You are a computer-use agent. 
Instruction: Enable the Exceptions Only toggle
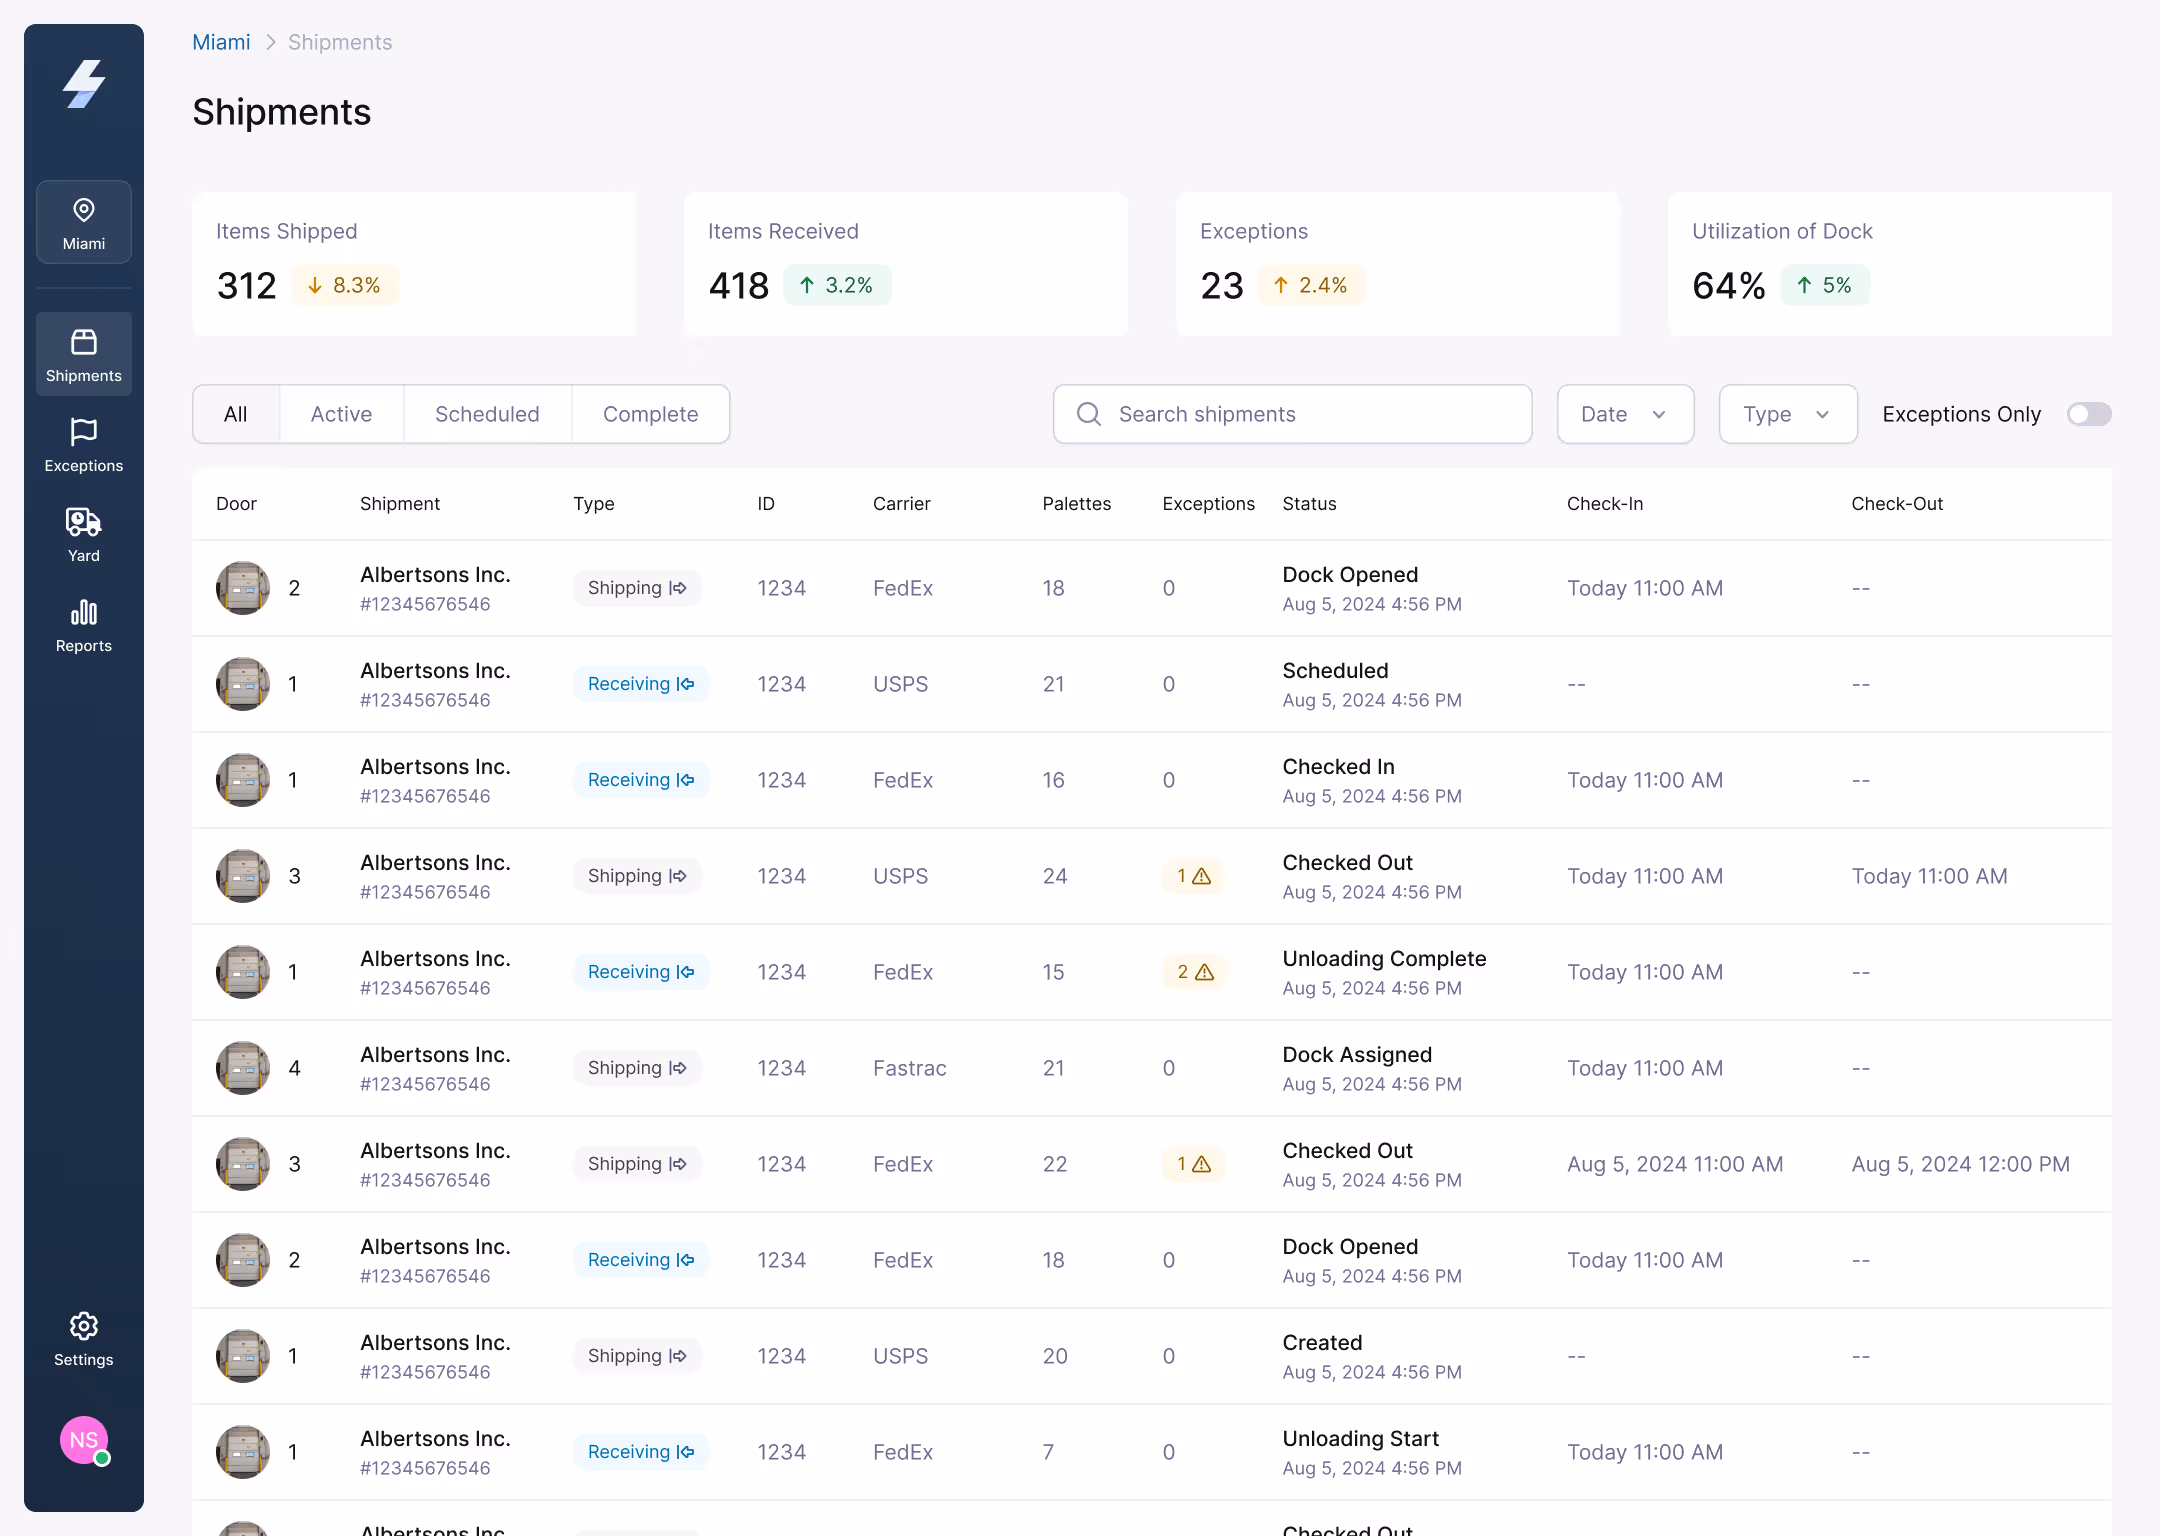coord(2088,414)
